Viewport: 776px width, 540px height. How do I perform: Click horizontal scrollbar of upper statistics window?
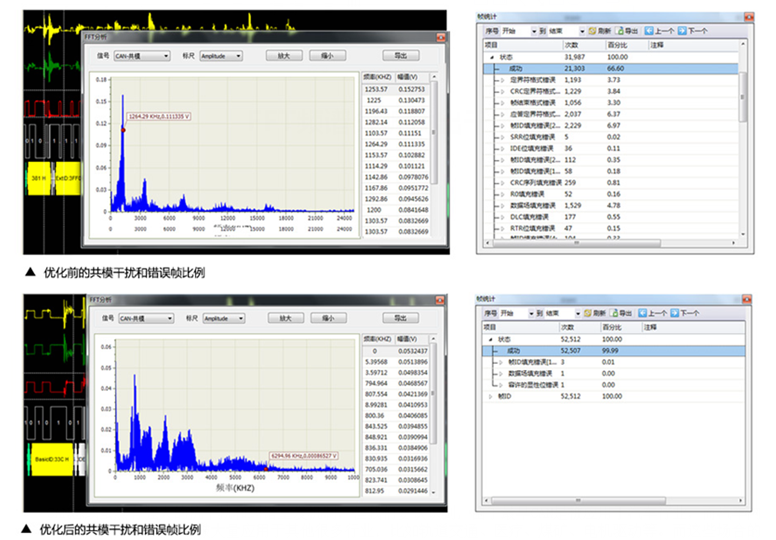577,243
